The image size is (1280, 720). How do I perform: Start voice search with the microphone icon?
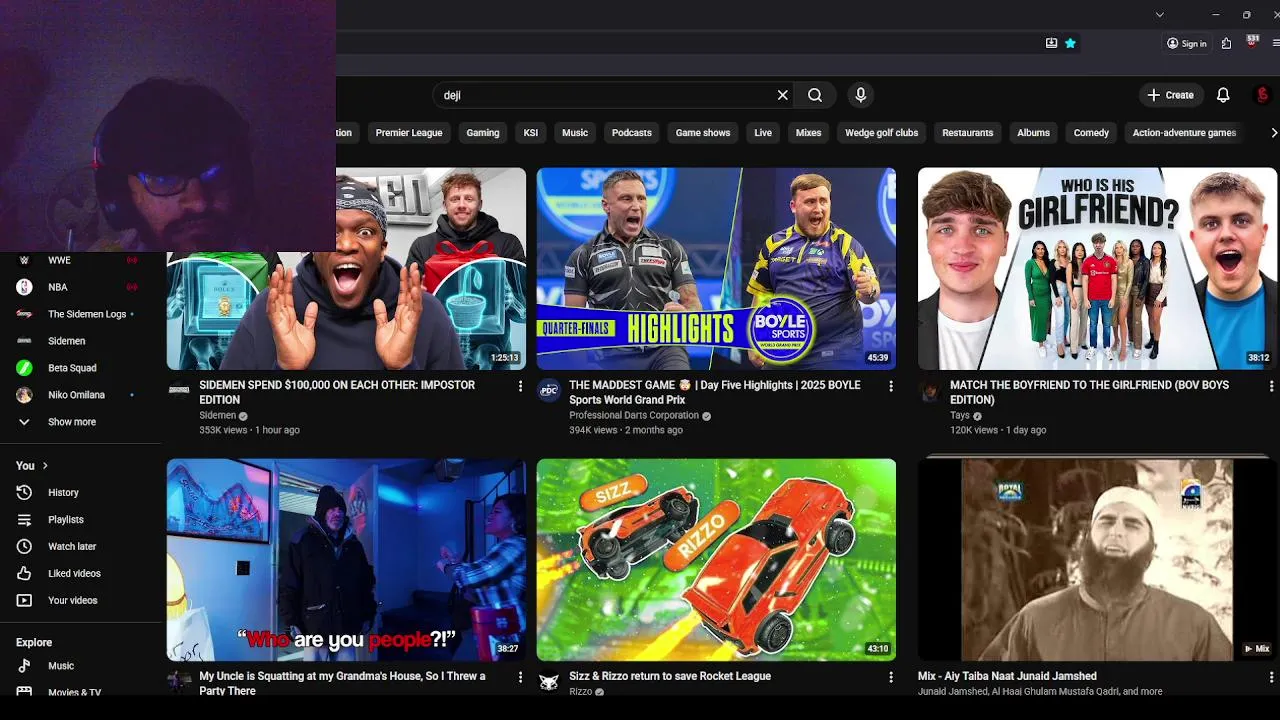[x=860, y=95]
